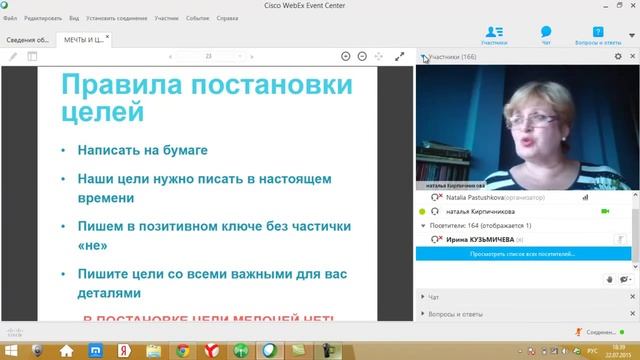
Task: Click the webcam video of наталья Кирпичникова
Action: pyautogui.click(x=527, y=127)
